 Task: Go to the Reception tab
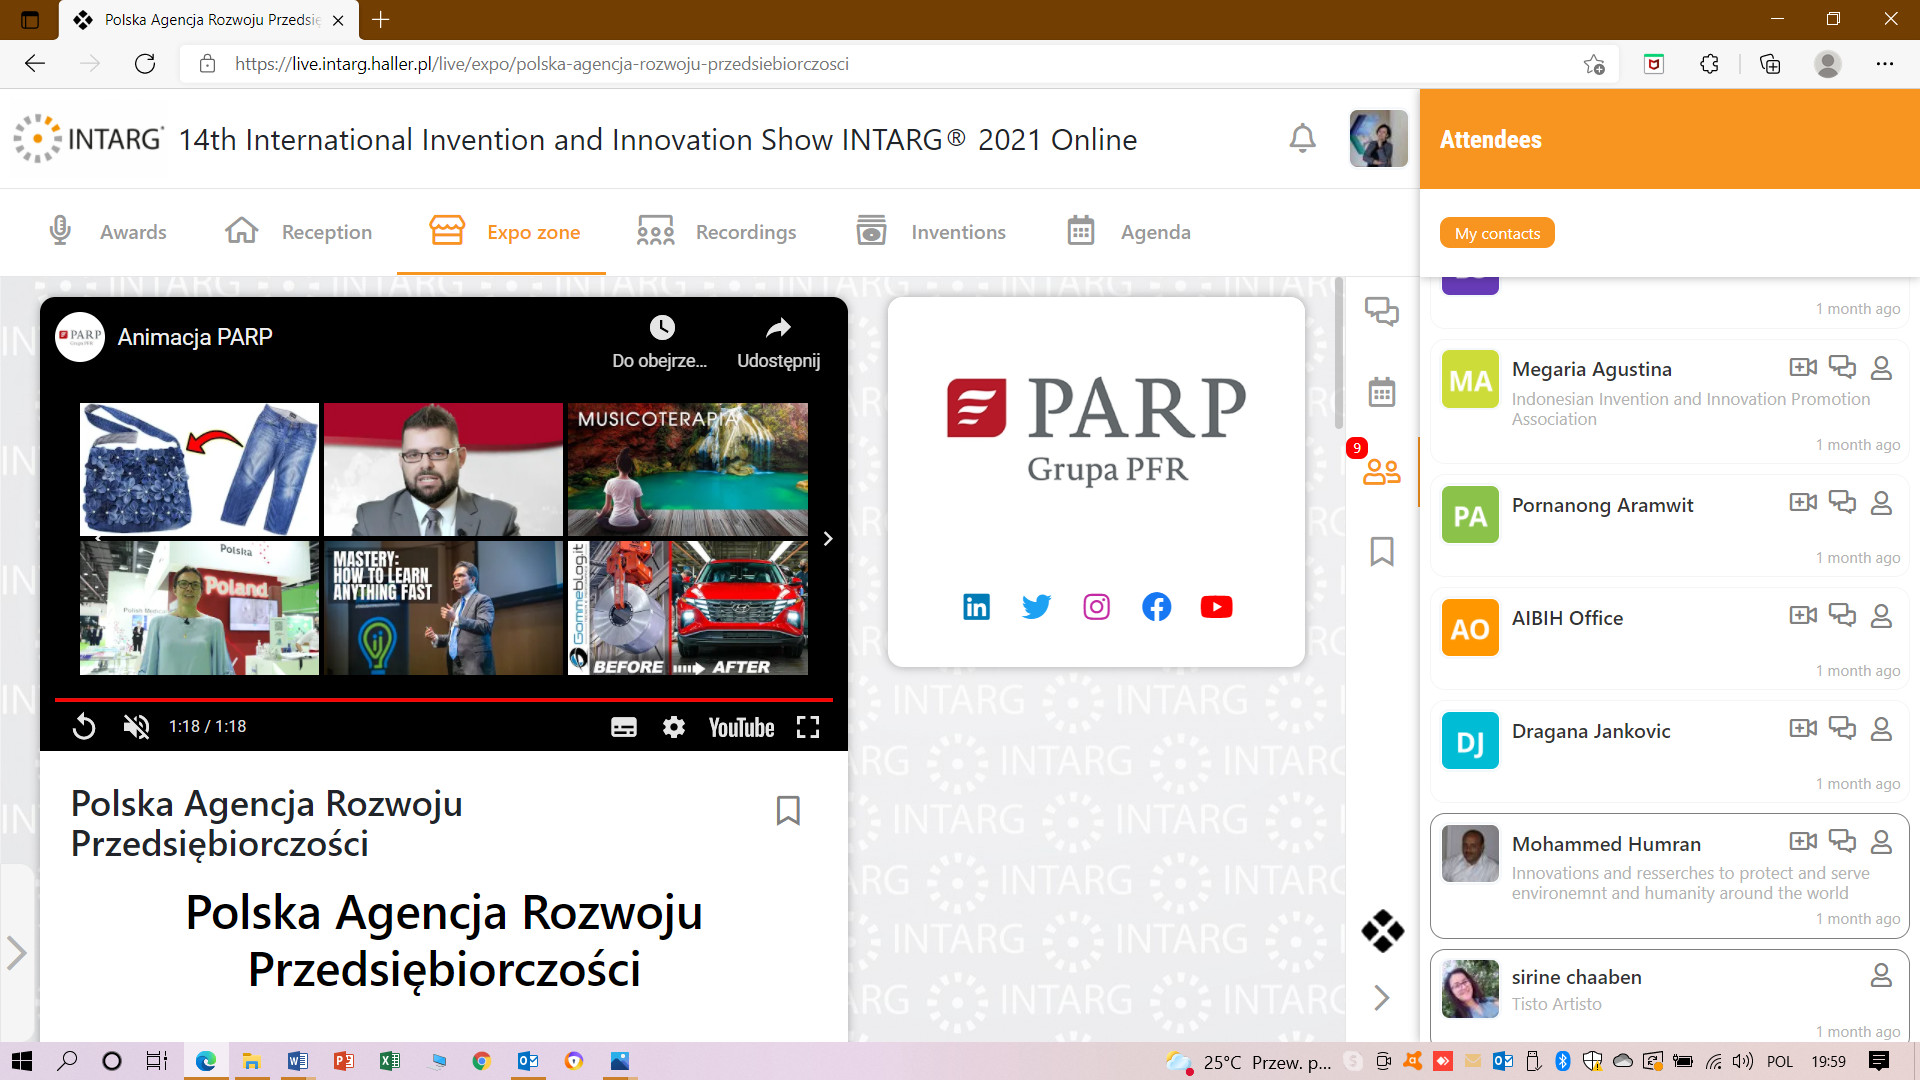point(298,232)
